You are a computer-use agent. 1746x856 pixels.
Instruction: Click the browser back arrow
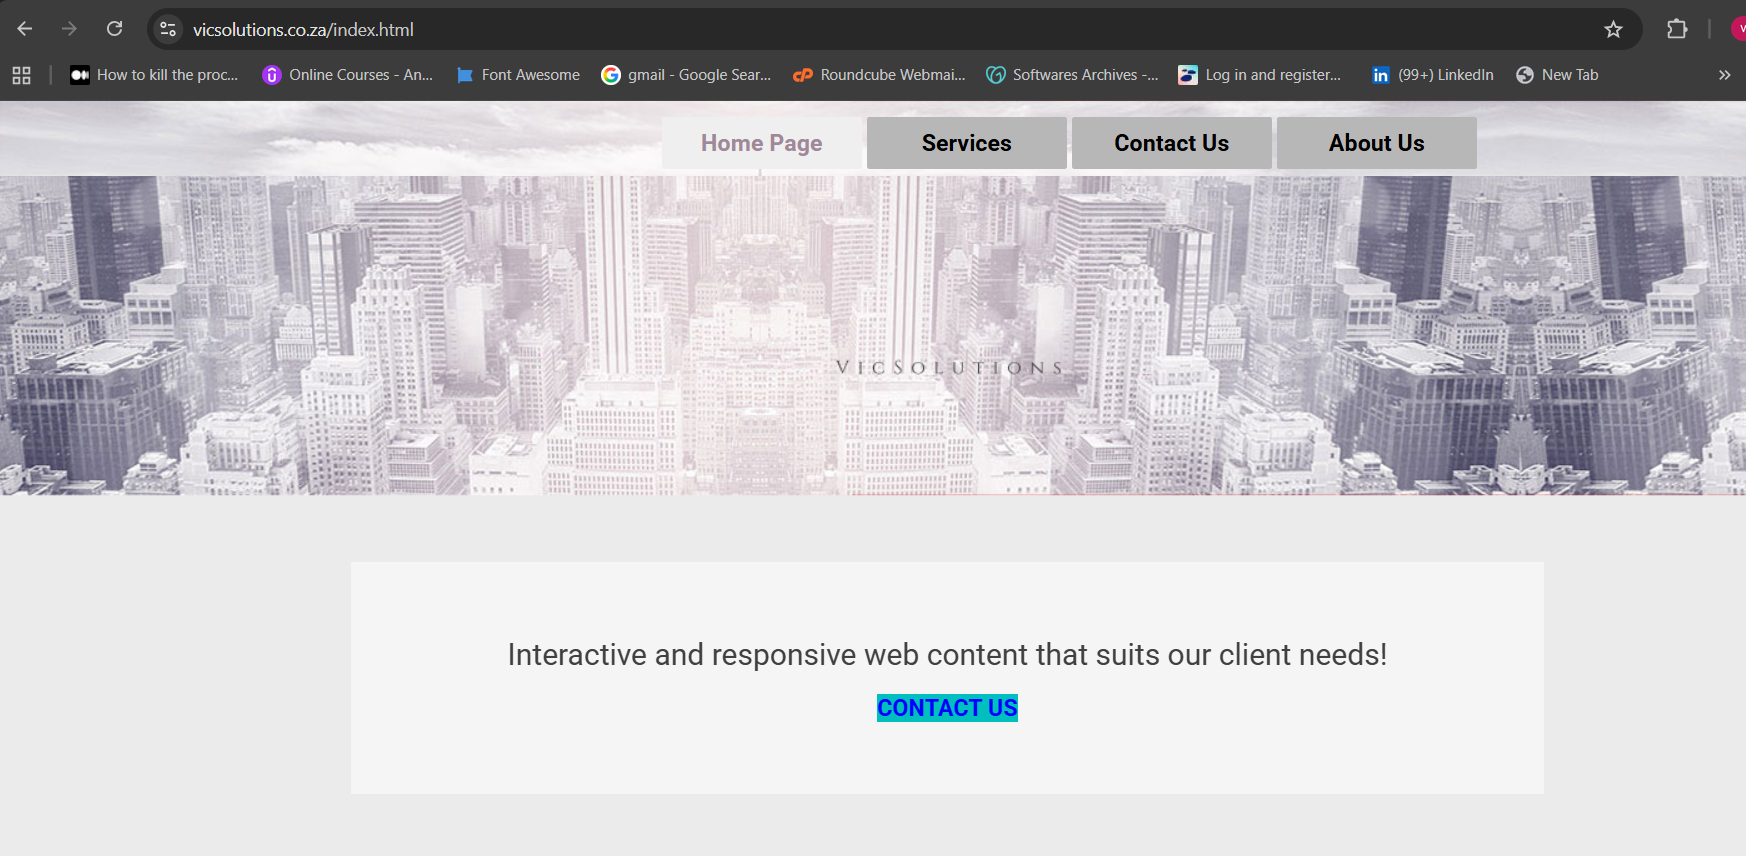coord(25,29)
